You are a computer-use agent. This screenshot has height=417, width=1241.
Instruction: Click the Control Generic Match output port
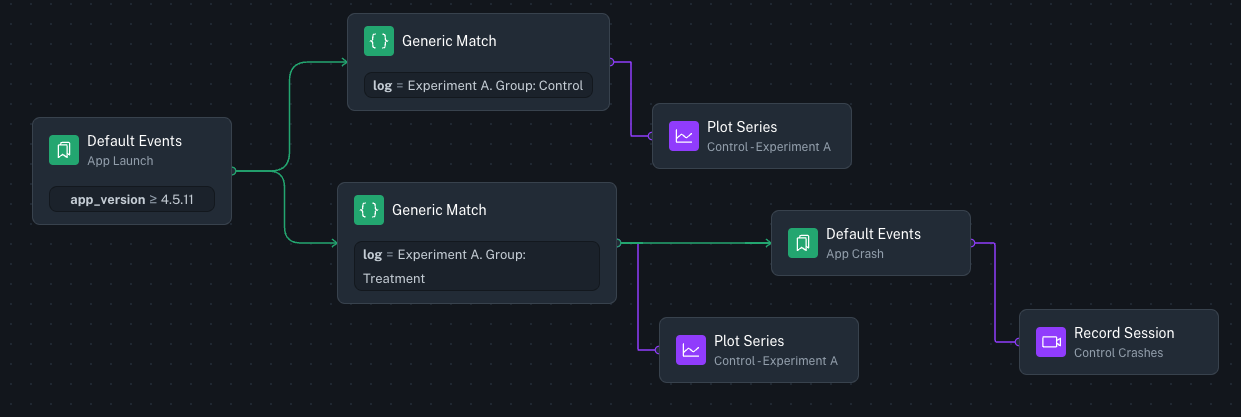click(x=611, y=61)
